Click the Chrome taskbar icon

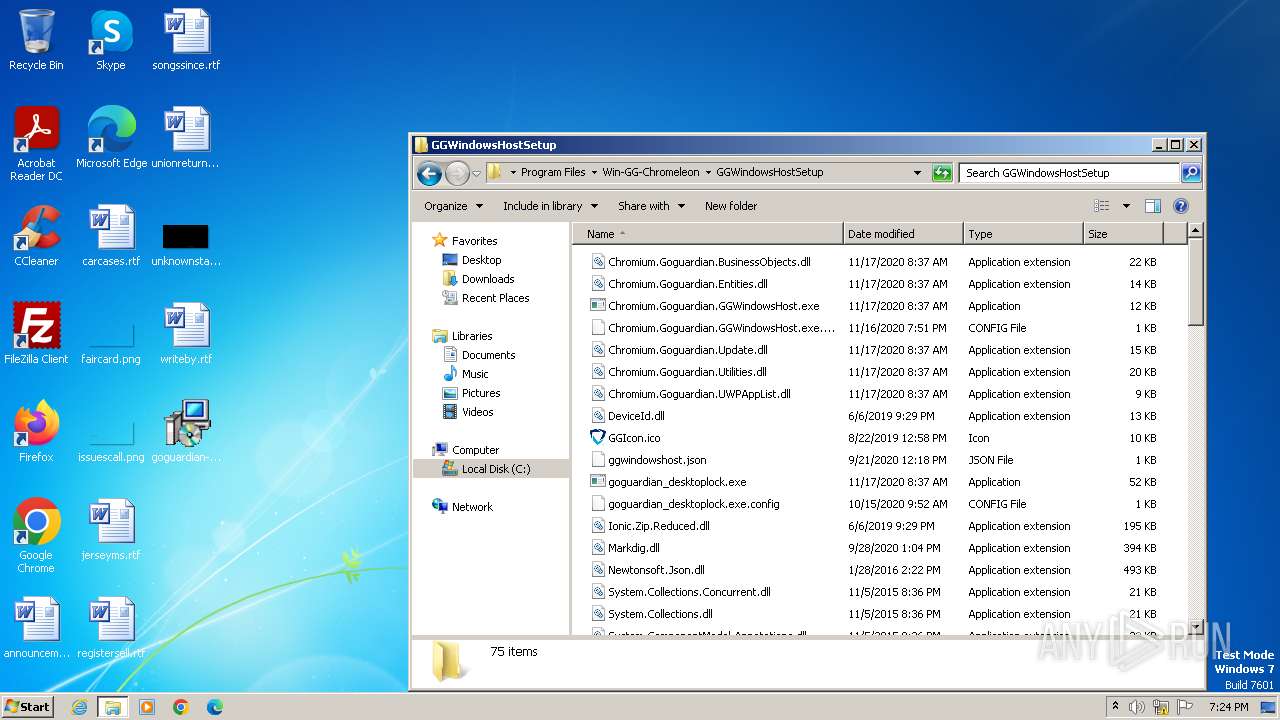(181, 707)
